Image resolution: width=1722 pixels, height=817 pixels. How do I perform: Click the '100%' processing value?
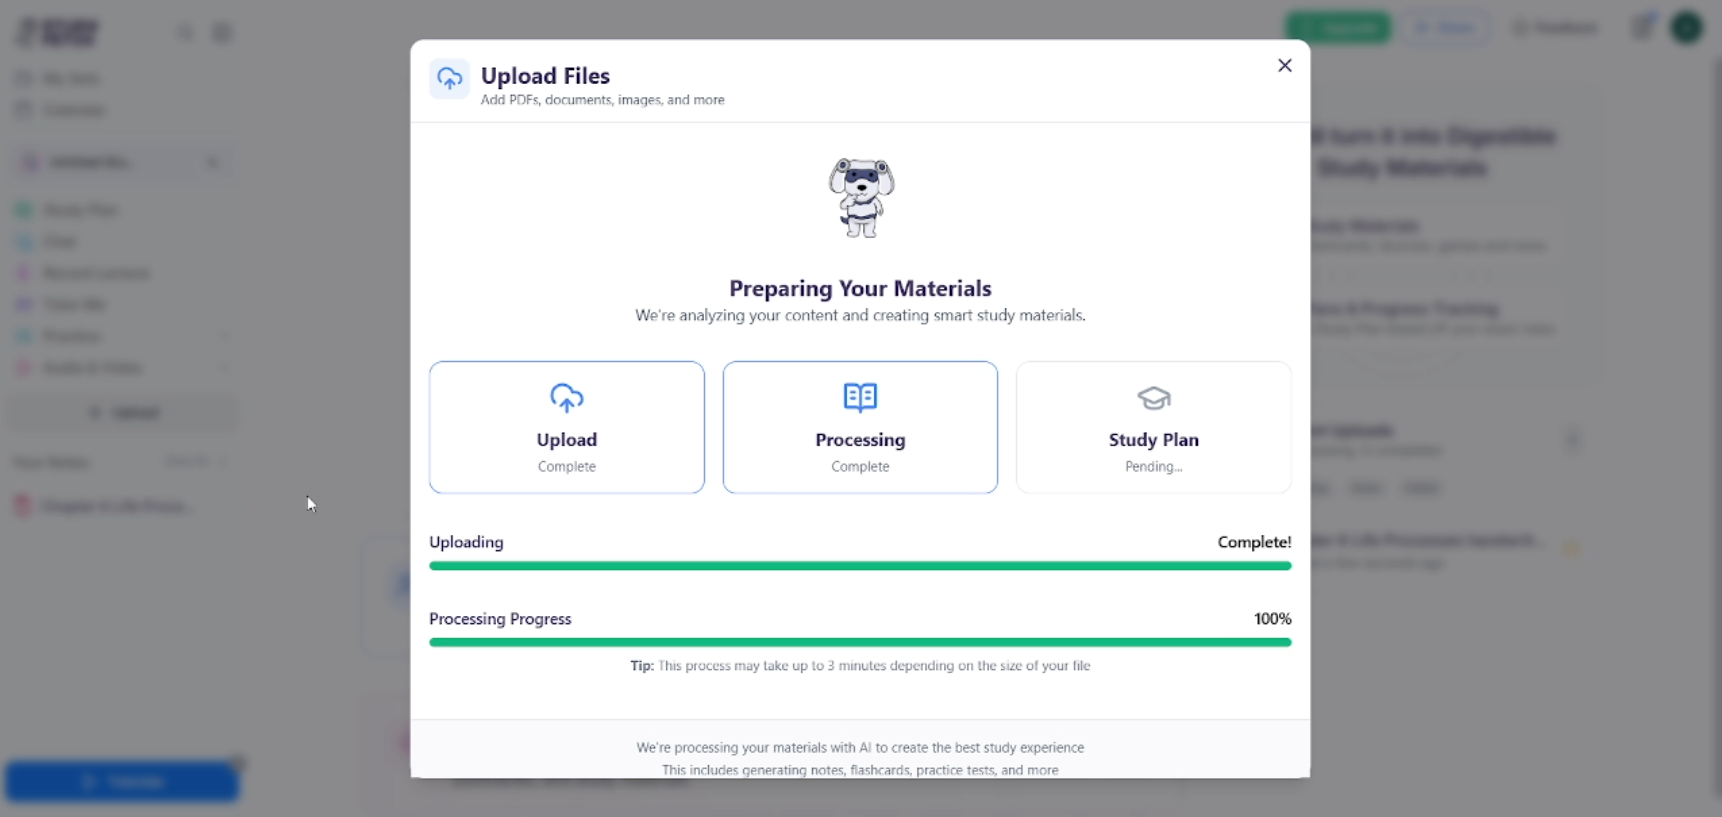coord(1272,619)
